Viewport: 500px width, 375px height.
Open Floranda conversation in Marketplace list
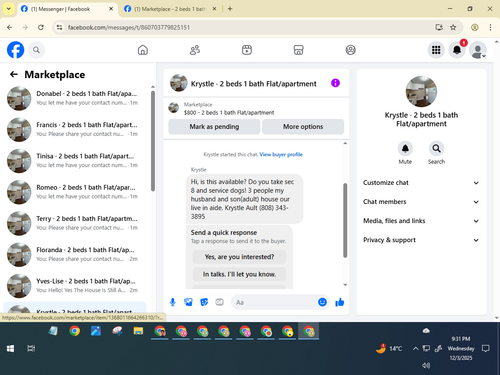point(75,254)
